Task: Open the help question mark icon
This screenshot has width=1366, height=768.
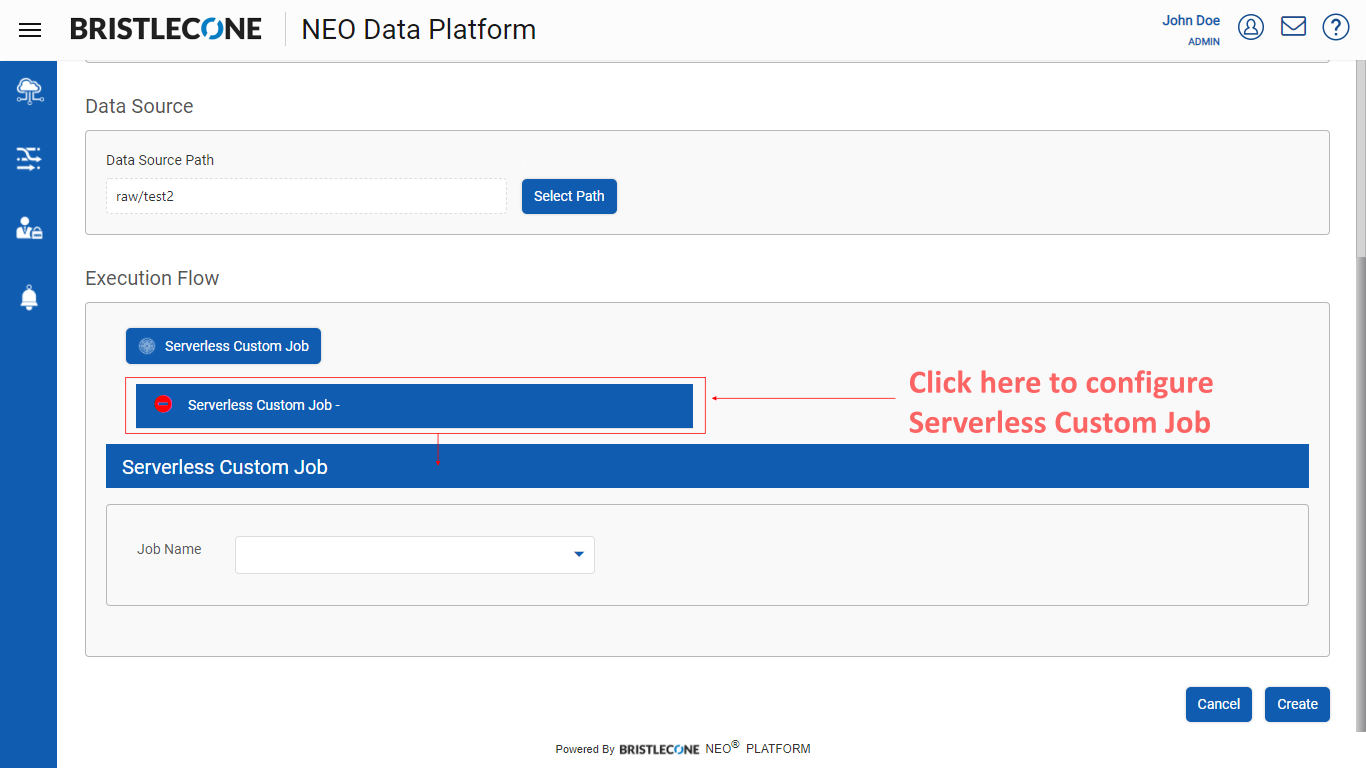Action: (x=1336, y=27)
